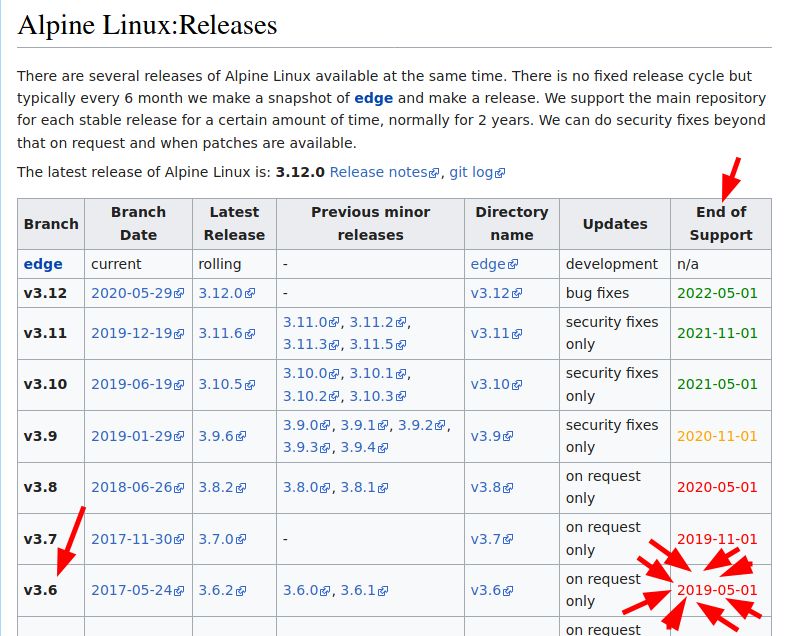786x636 pixels.
Task: Open the 3.8.0 previous release link
Action: pyautogui.click(x=306, y=487)
